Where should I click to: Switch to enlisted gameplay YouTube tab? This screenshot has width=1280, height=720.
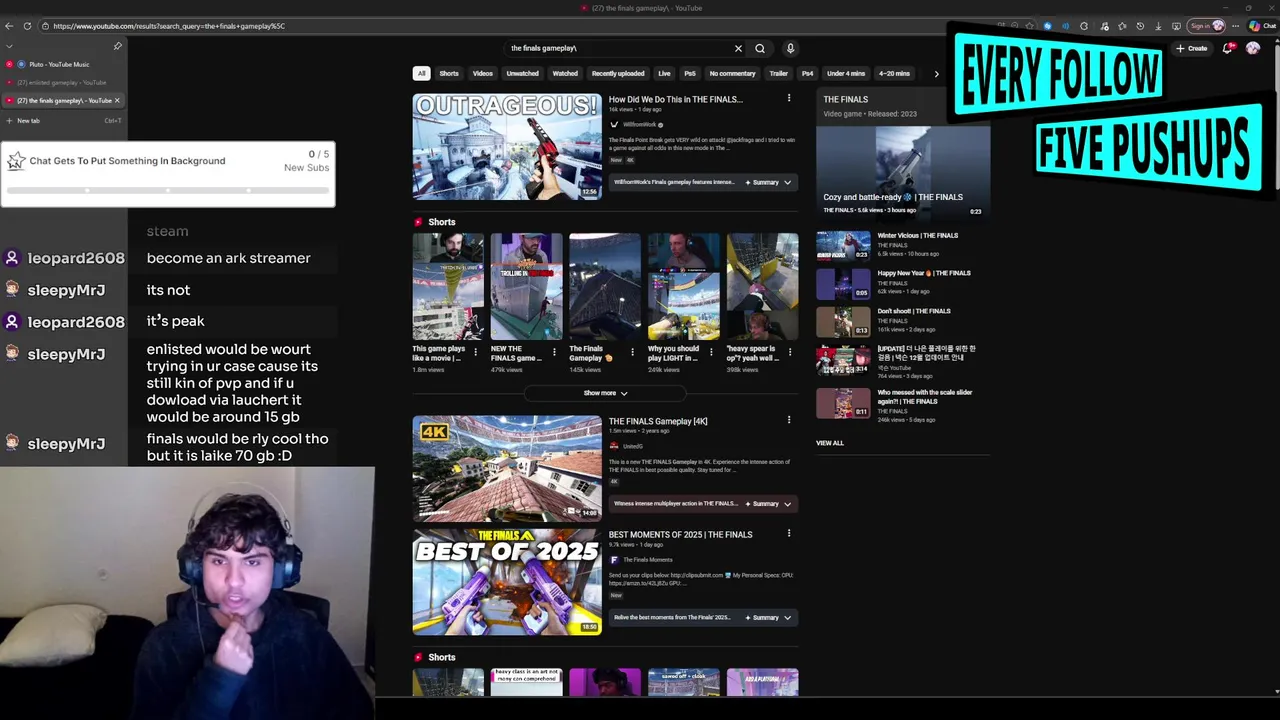(x=63, y=82)
